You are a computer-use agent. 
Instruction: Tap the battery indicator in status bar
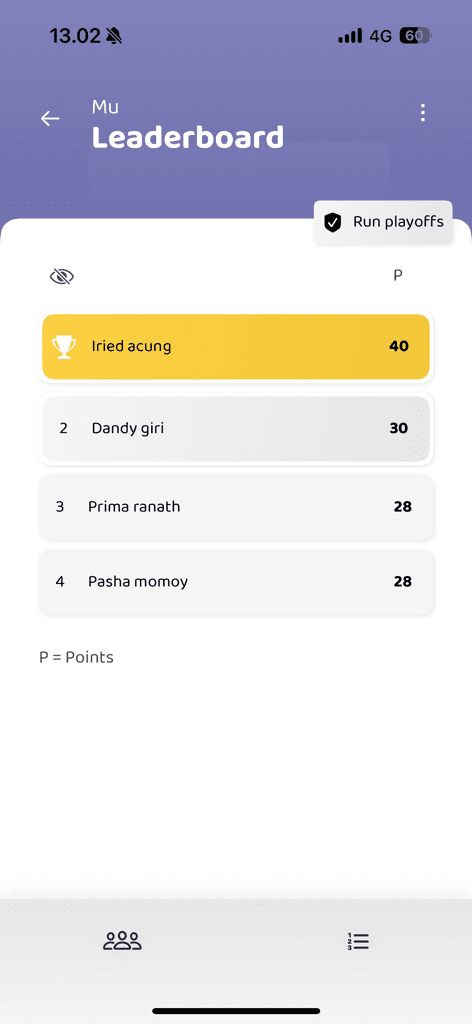[x=415, y=35]
